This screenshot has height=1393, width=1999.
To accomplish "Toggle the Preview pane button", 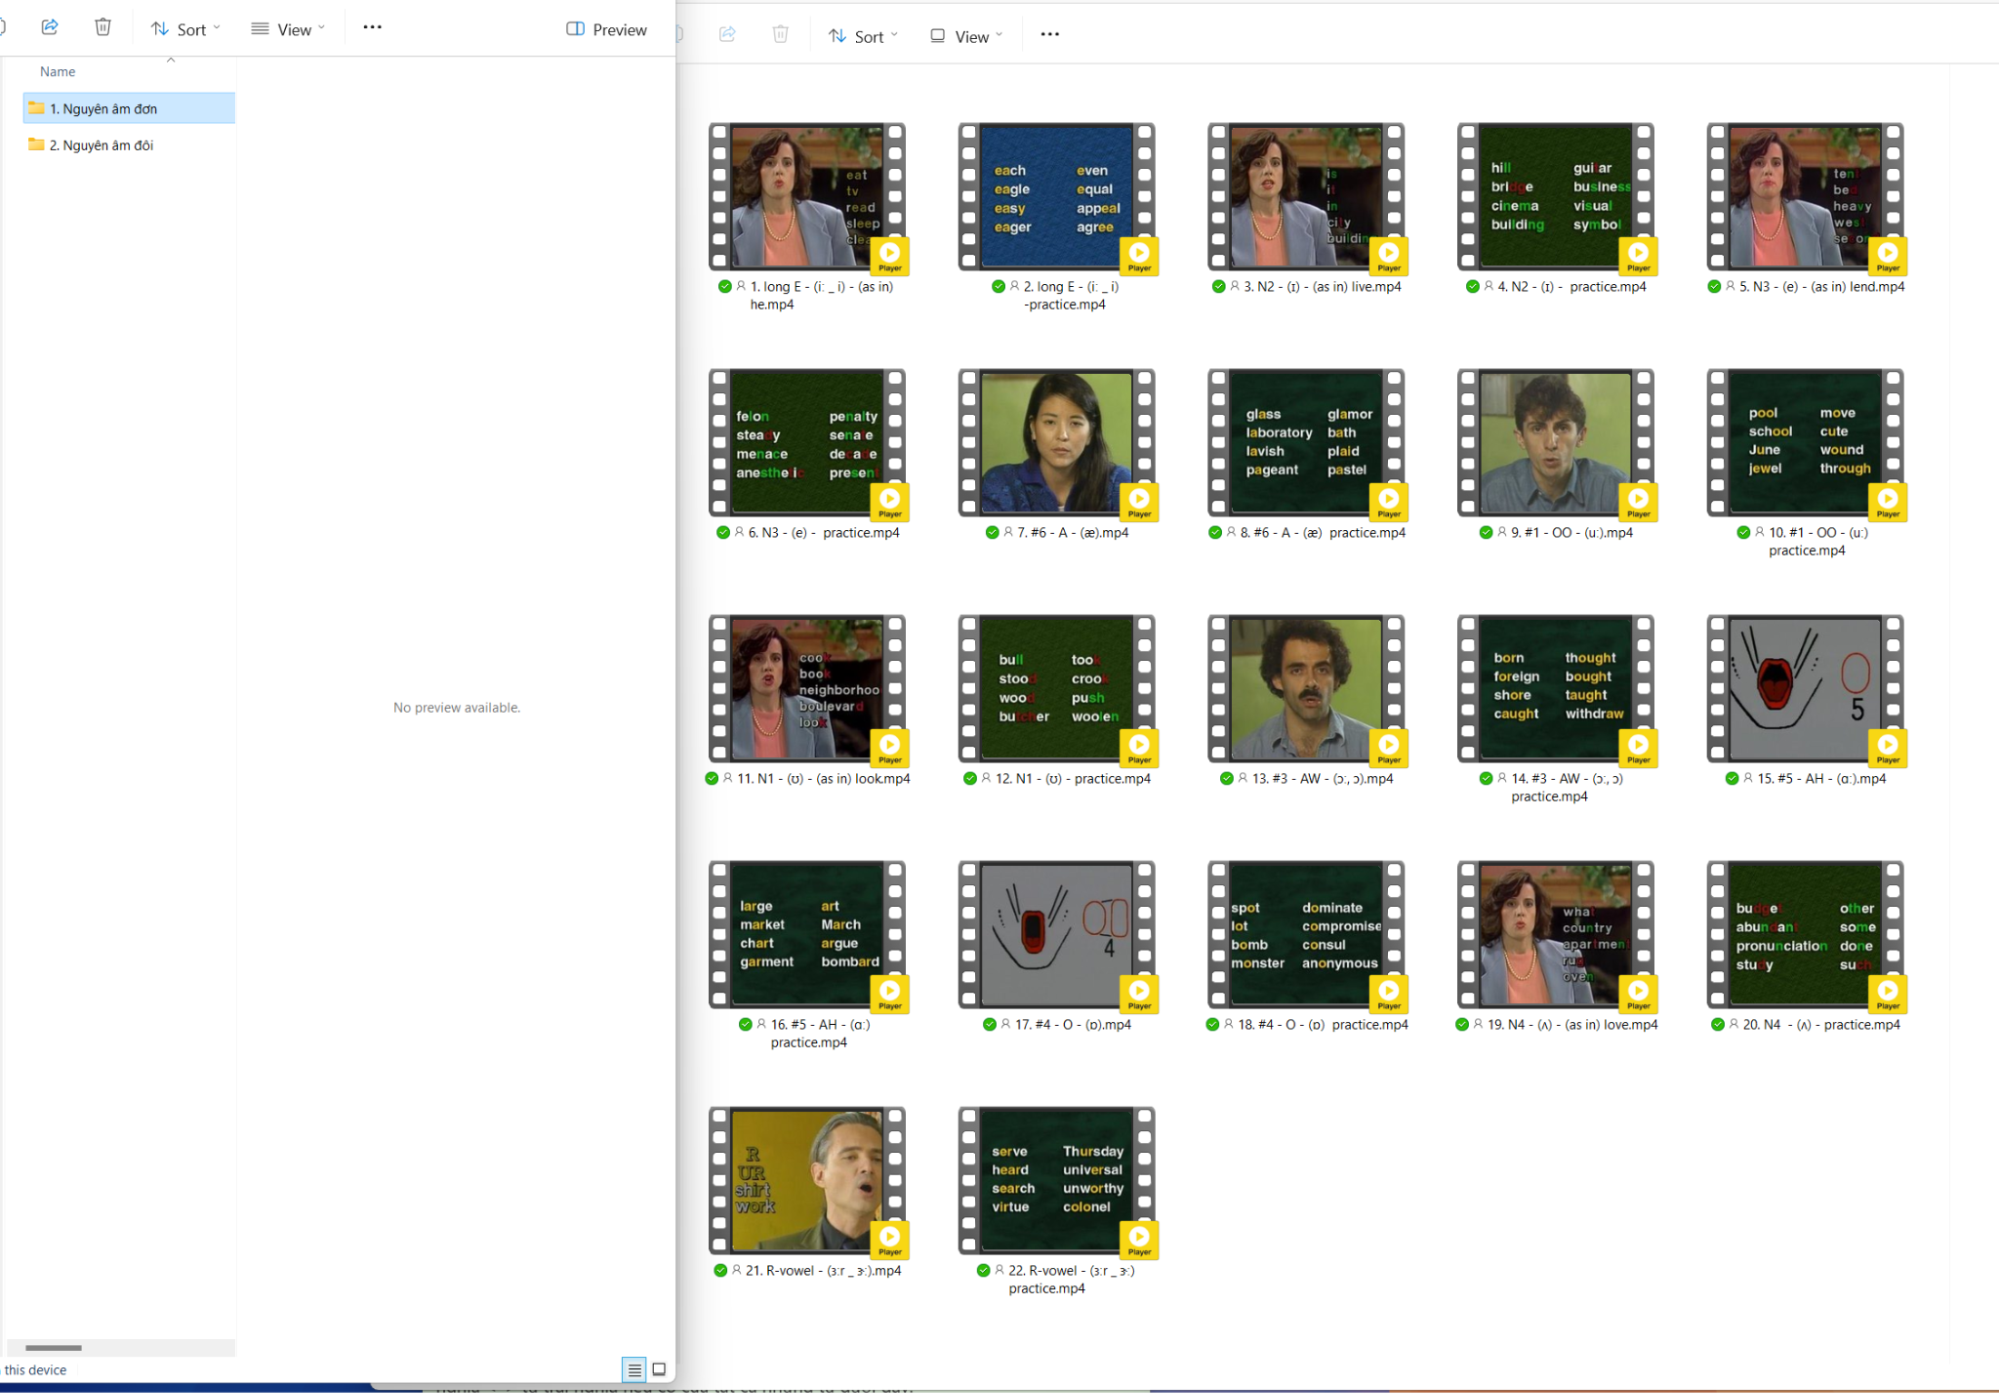I will click(606, 29).
